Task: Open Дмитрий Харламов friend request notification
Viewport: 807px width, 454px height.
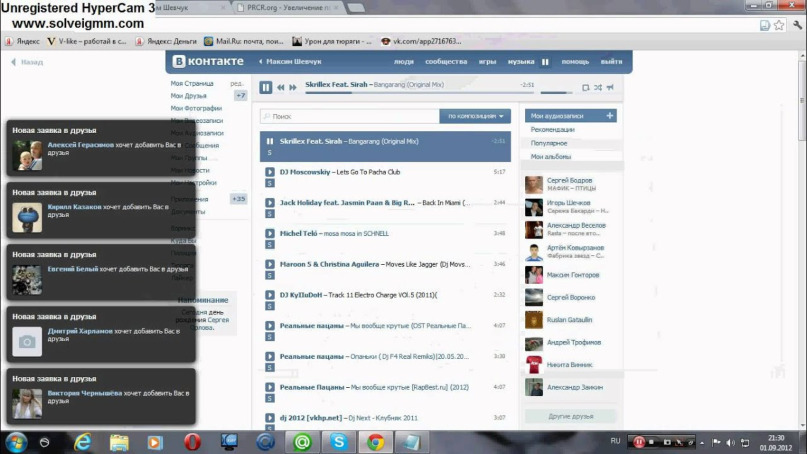Action: (101, 335)
